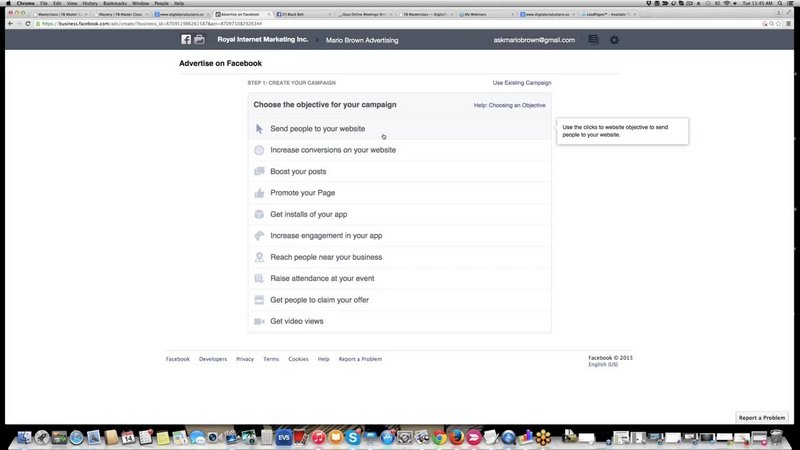Switch to My Webinars tab
The height and width of the screenshot is (450, 800).
pos(485,14)
